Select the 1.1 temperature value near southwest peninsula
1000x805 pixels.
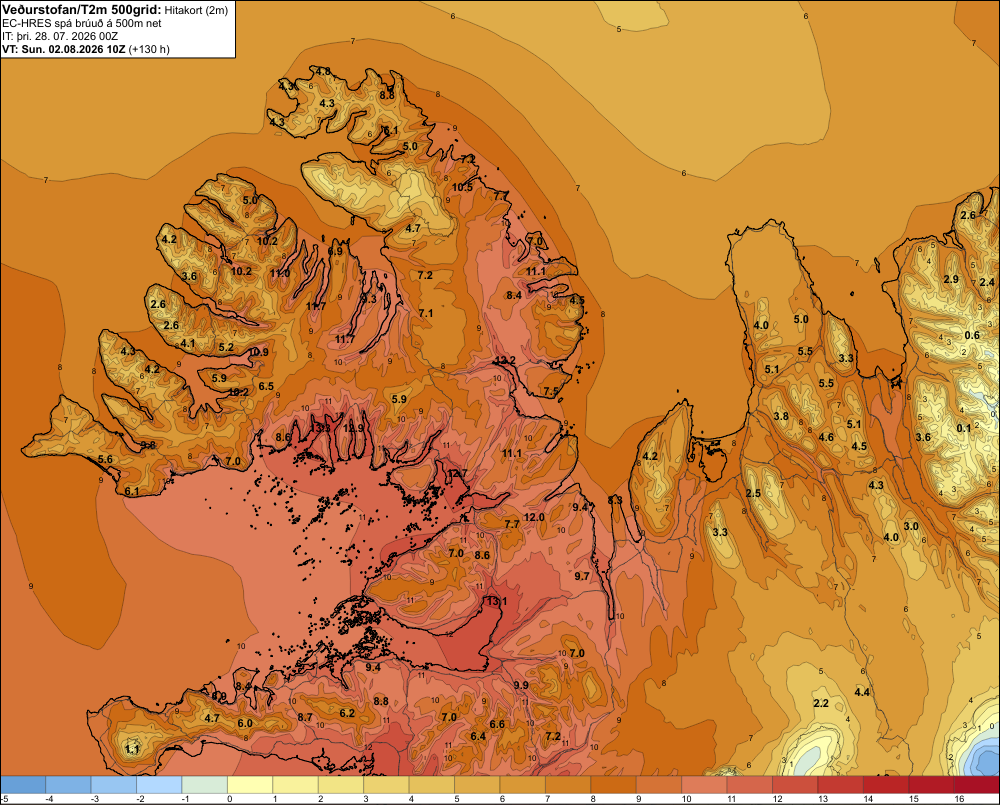(132, 749)
